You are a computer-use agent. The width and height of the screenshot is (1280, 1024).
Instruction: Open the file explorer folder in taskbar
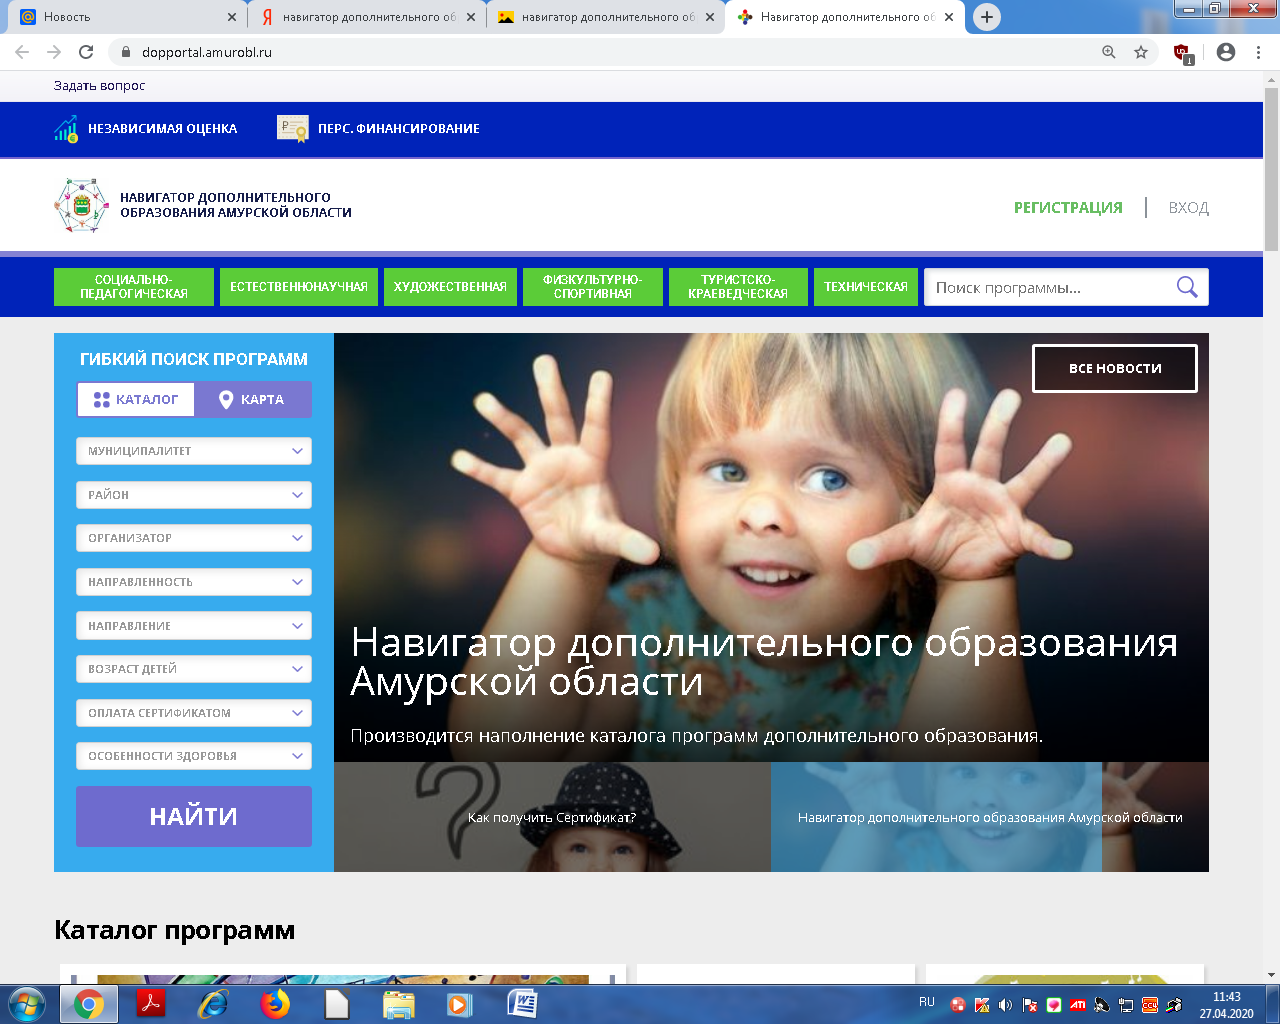(399, 1004)
